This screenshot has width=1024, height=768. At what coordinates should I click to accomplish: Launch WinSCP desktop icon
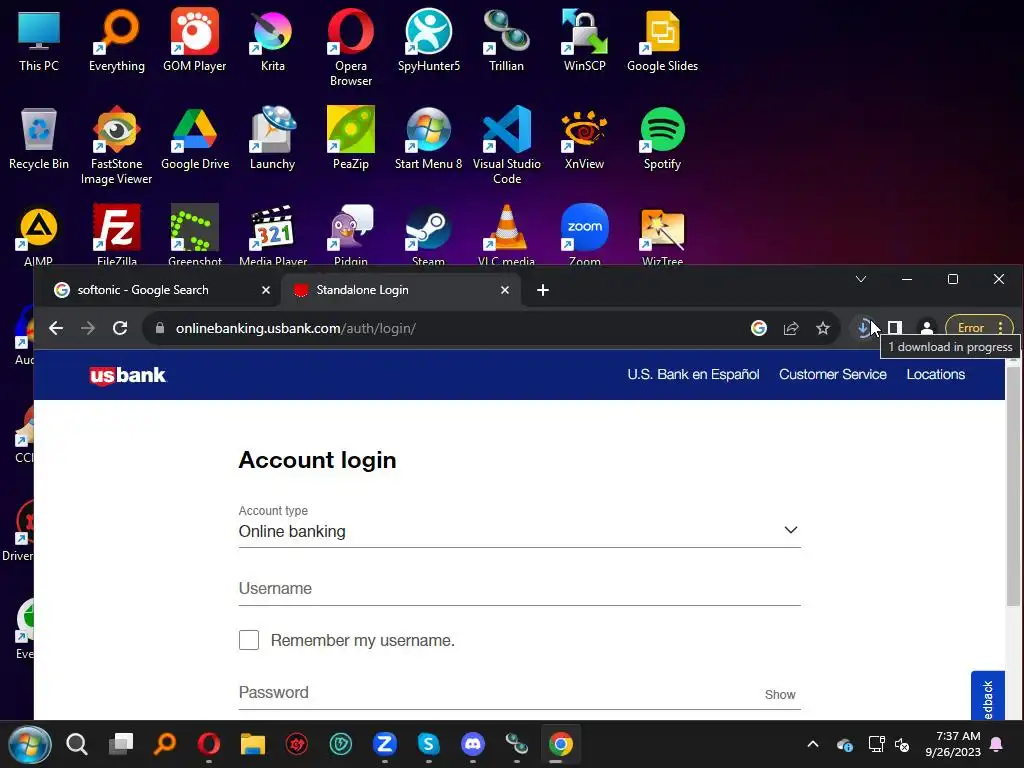click(584, 40)
